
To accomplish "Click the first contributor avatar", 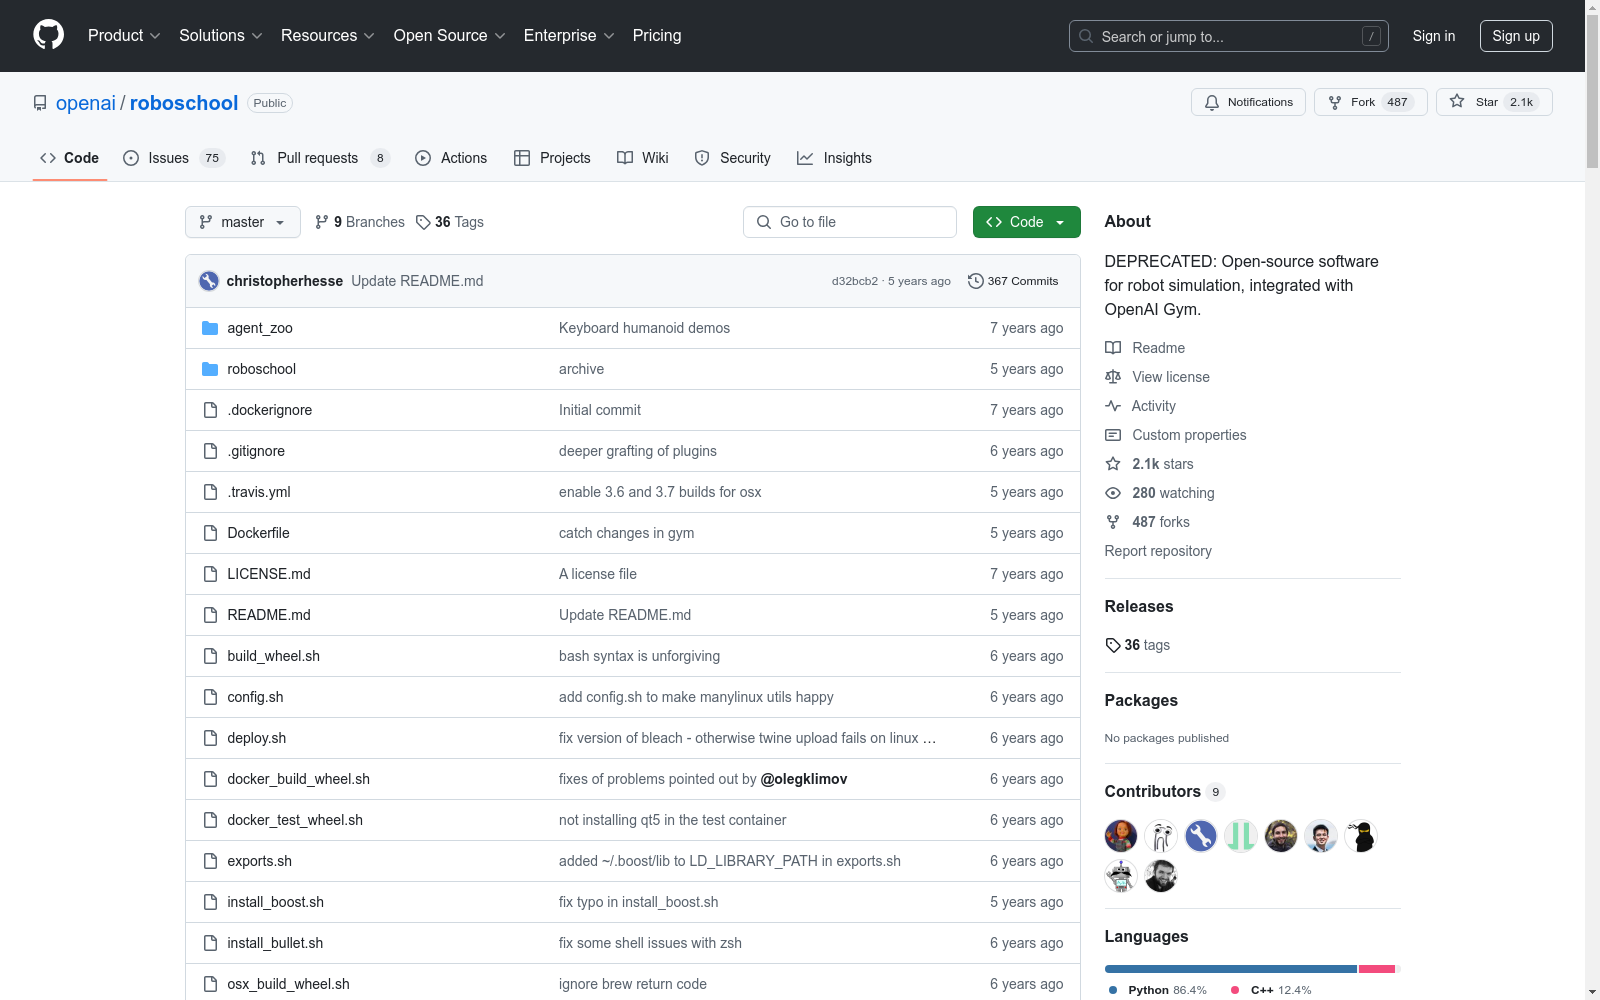I will (x=1121, y=836).
